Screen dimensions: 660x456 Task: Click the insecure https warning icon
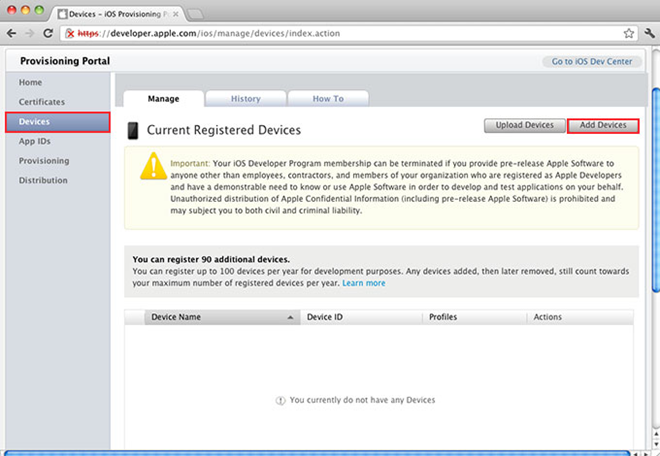click(70, 33)
